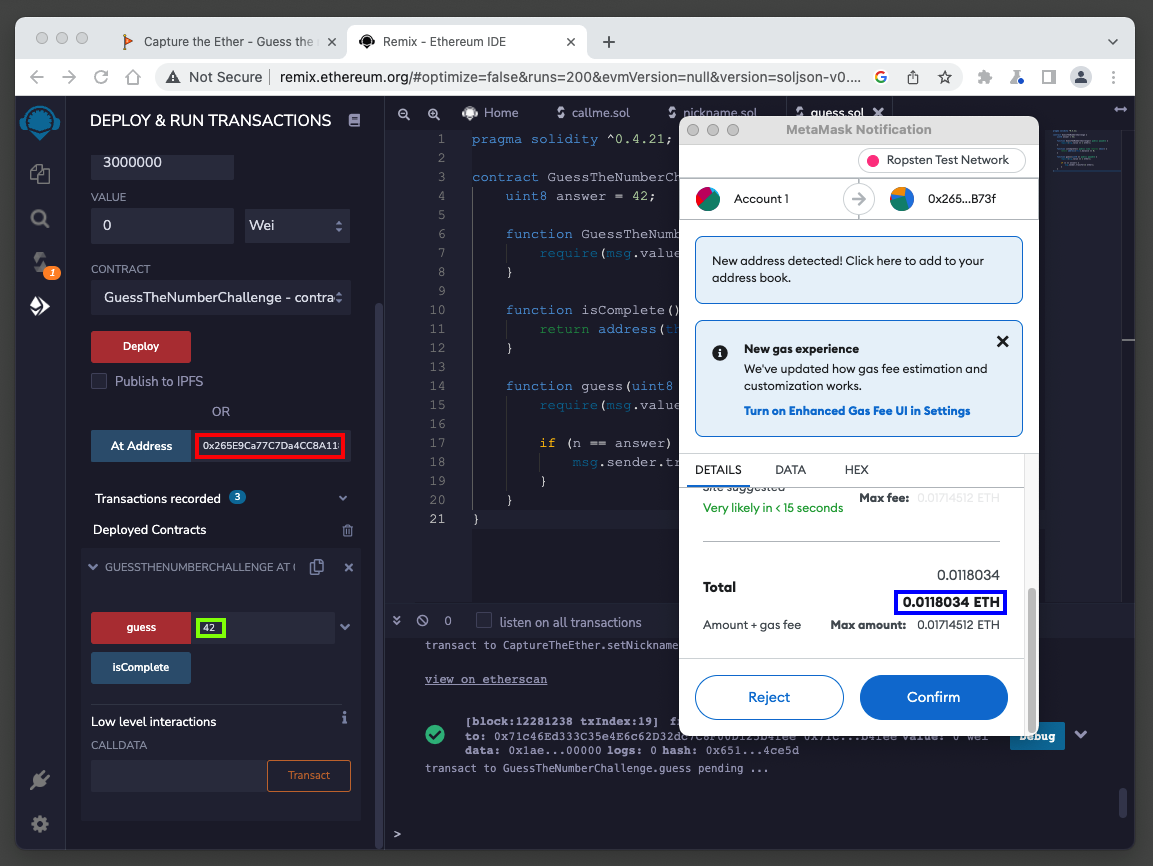Select HEX tab in MetaMask
Screen dimensions: 1153x866
[857, 470]
